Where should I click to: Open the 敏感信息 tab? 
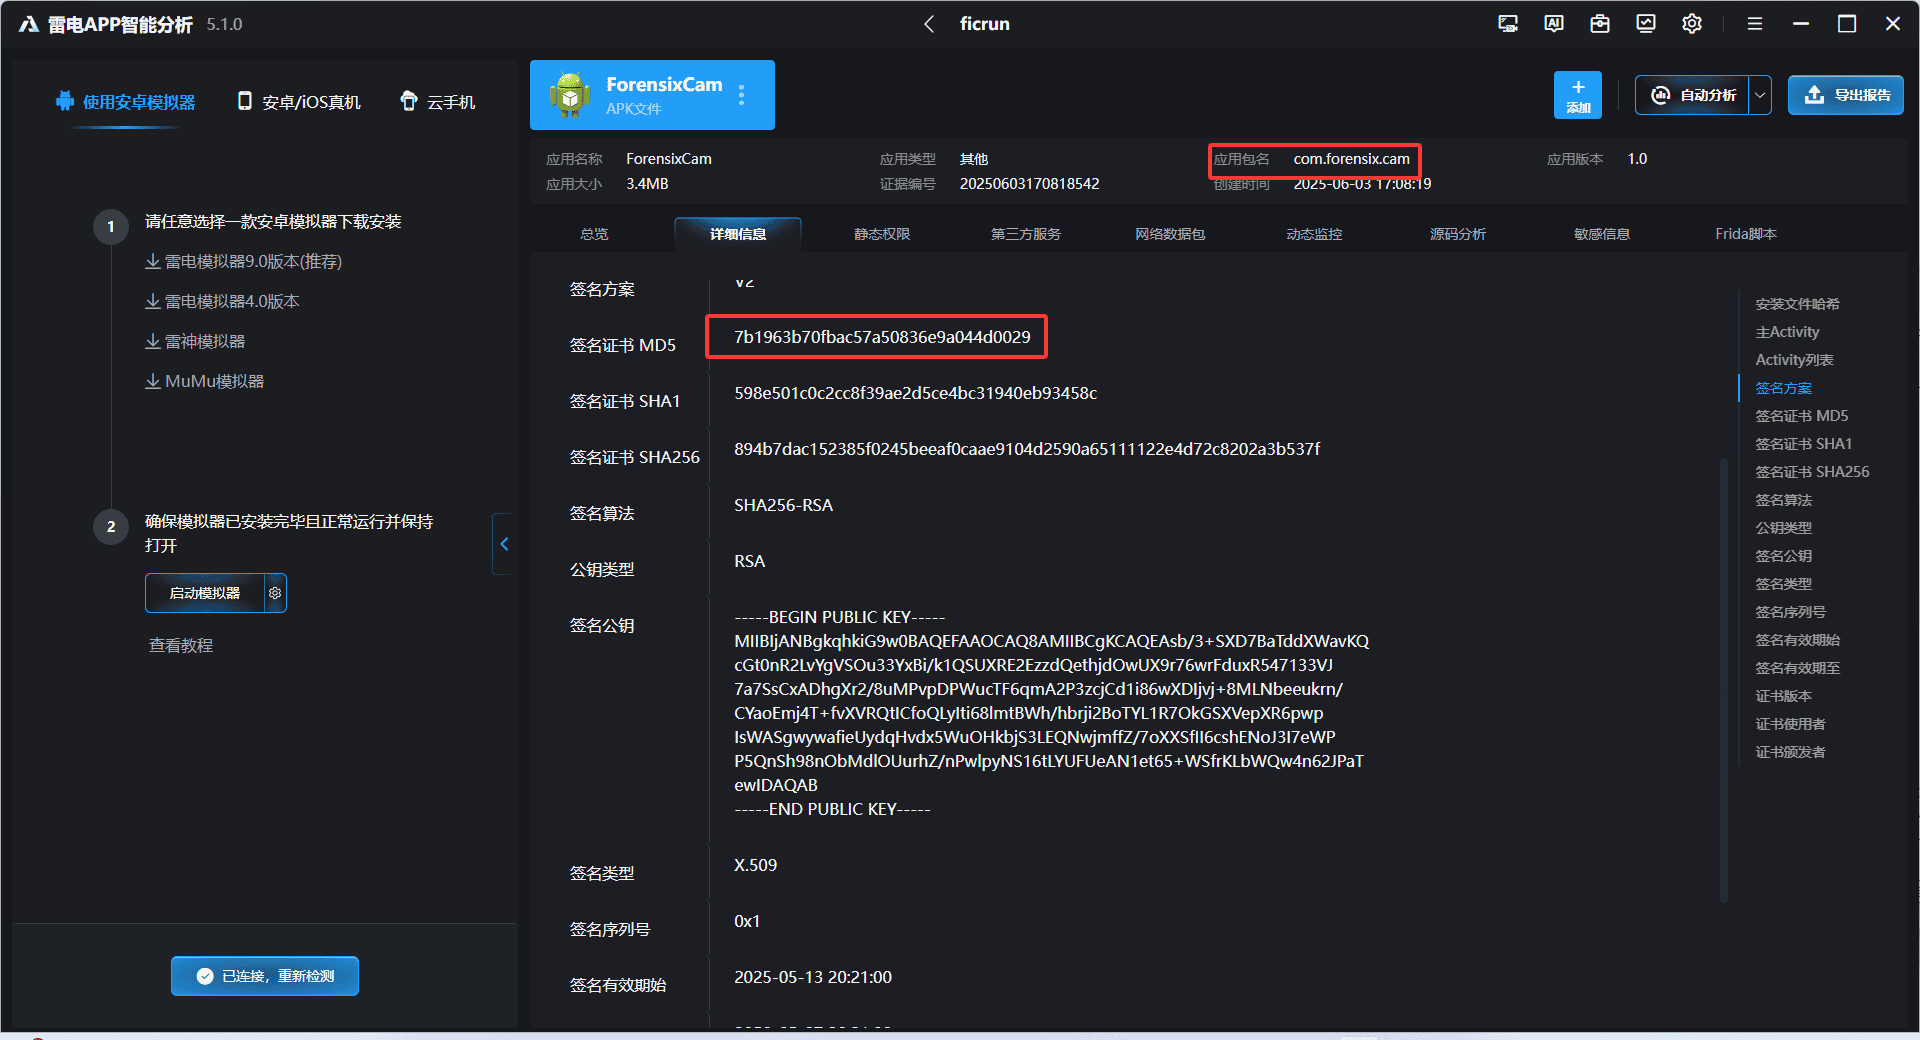point(1602,234)
